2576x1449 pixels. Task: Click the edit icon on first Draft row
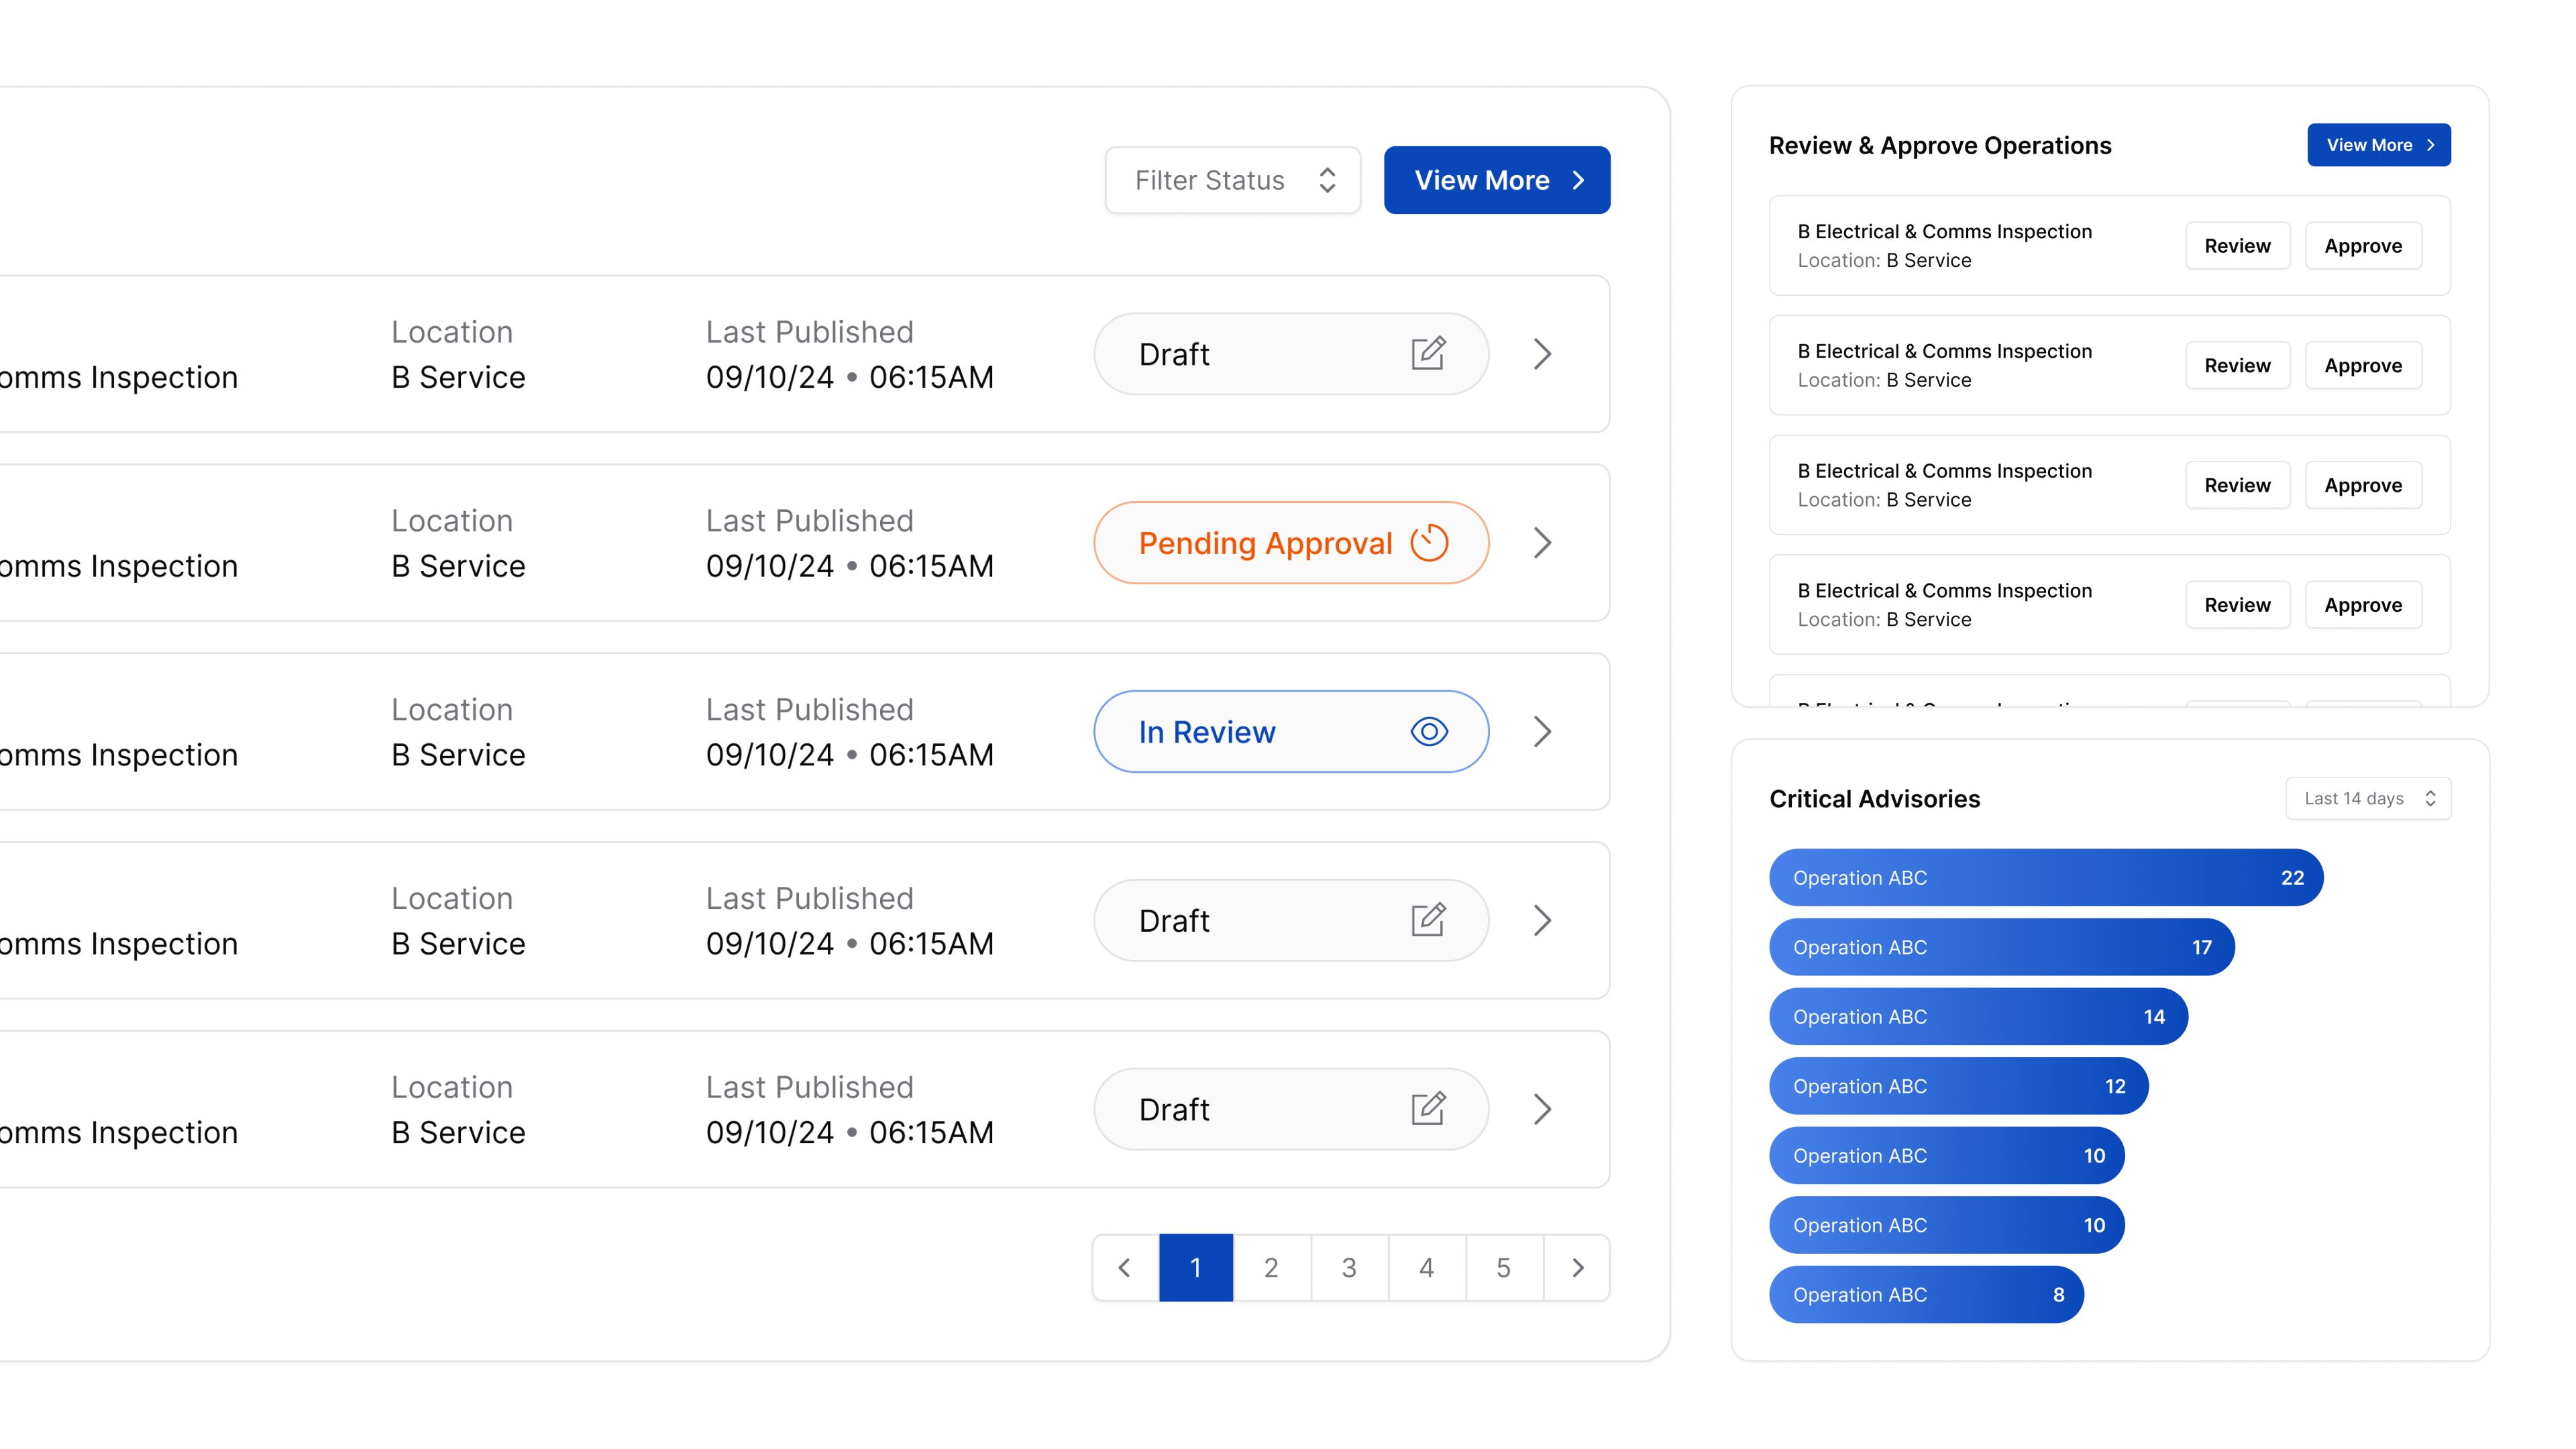(1428, 353)
